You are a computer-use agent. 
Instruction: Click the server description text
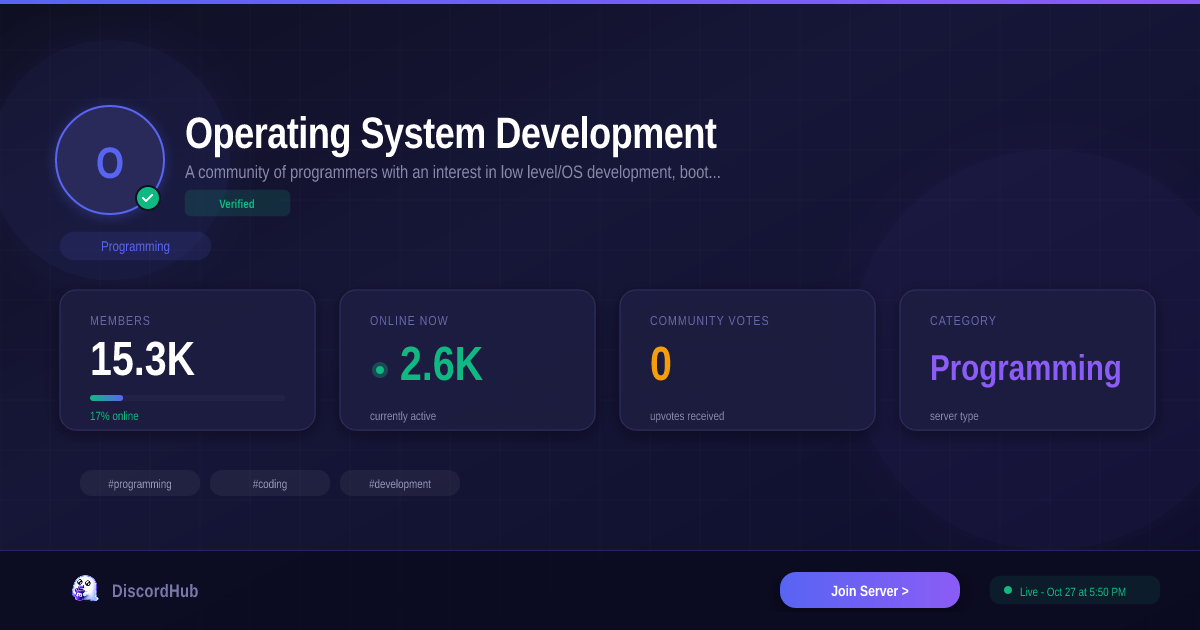click(x=453, y=172)
